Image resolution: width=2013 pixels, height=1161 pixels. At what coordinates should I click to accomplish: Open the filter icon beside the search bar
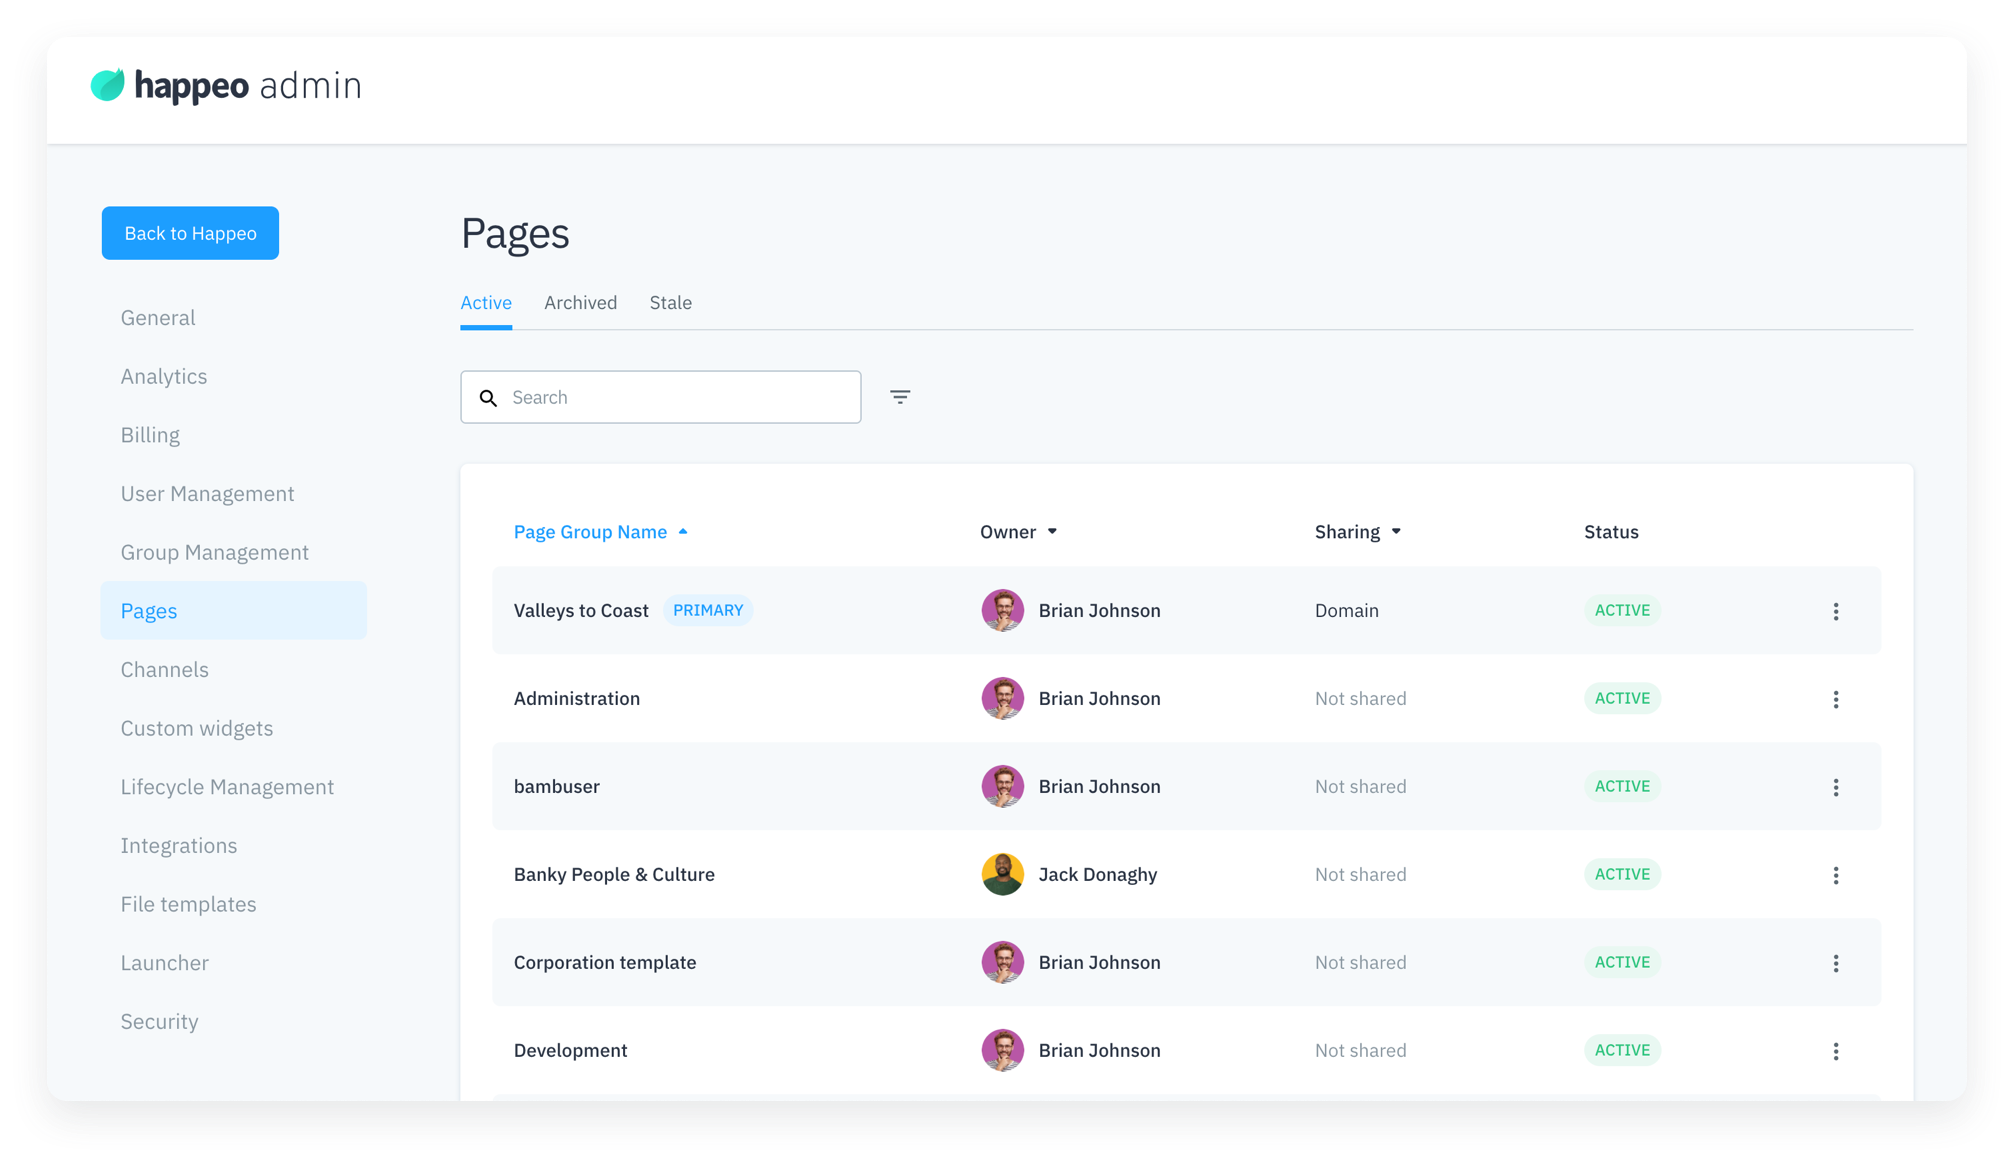click(900, 396)
